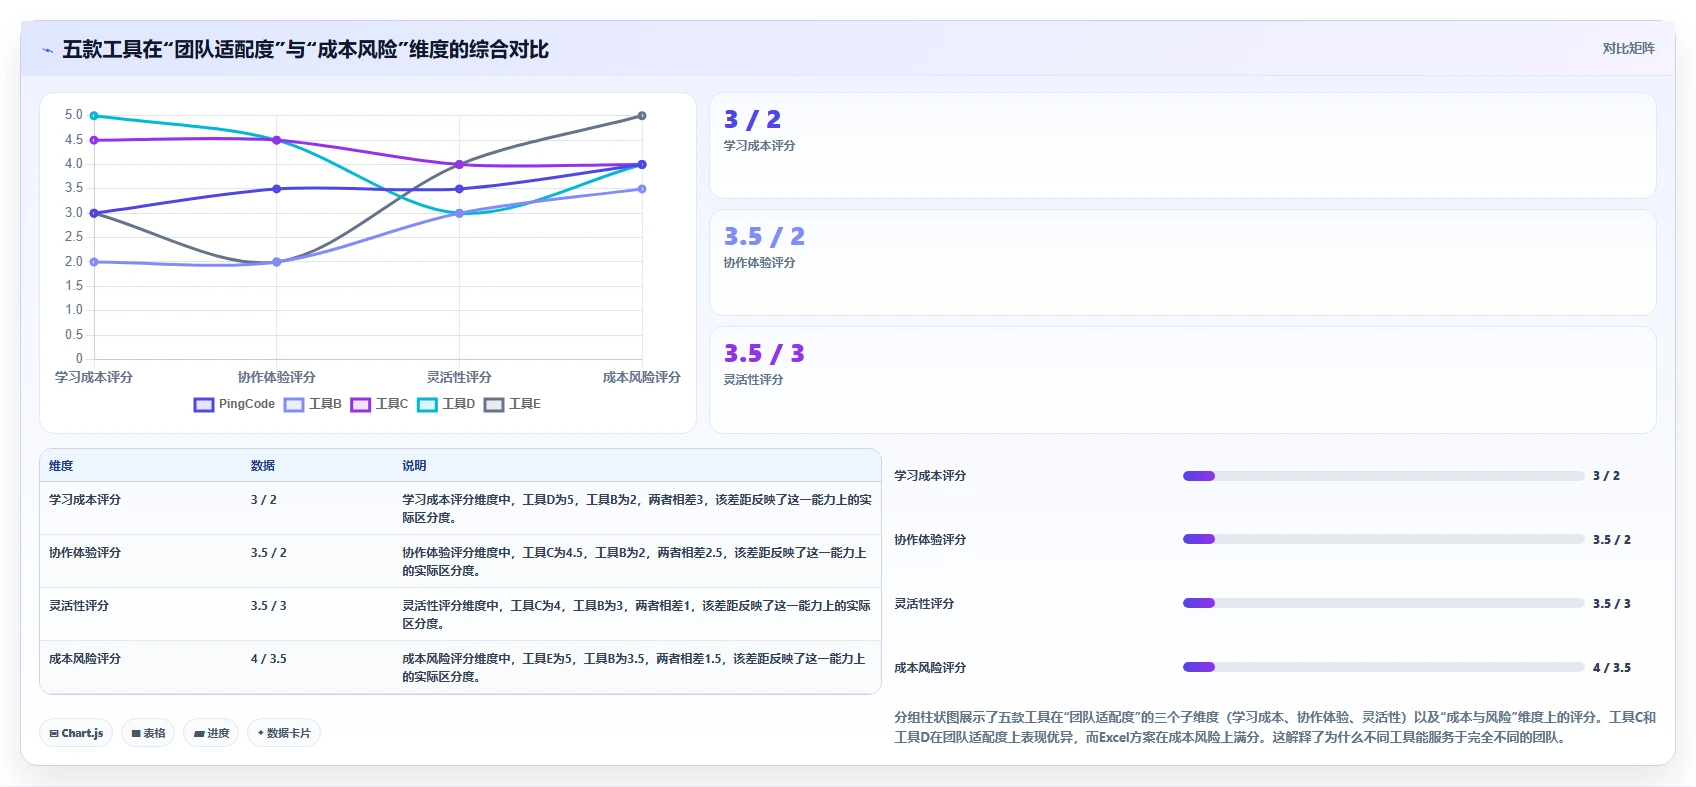Toggle 工具E legend swatch
This screenshot has width=1696, height=787.
click(494, 405)
